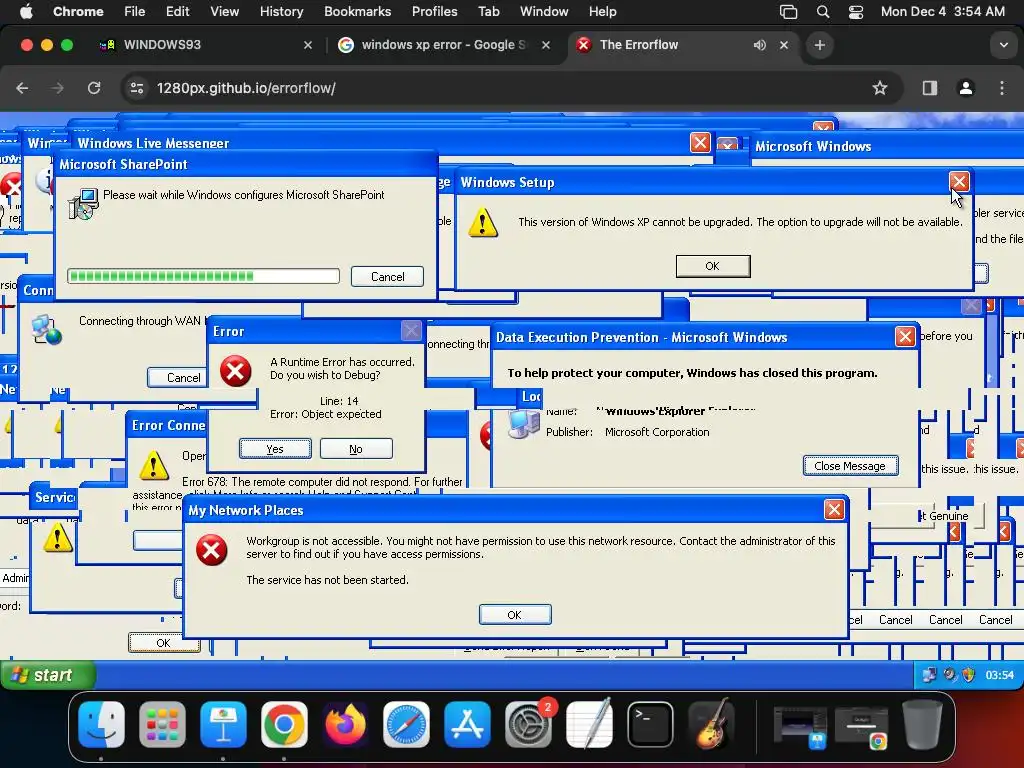Switch to the WINDOWS93 tab
This screenshot has width=1024, height=768.
206,45
